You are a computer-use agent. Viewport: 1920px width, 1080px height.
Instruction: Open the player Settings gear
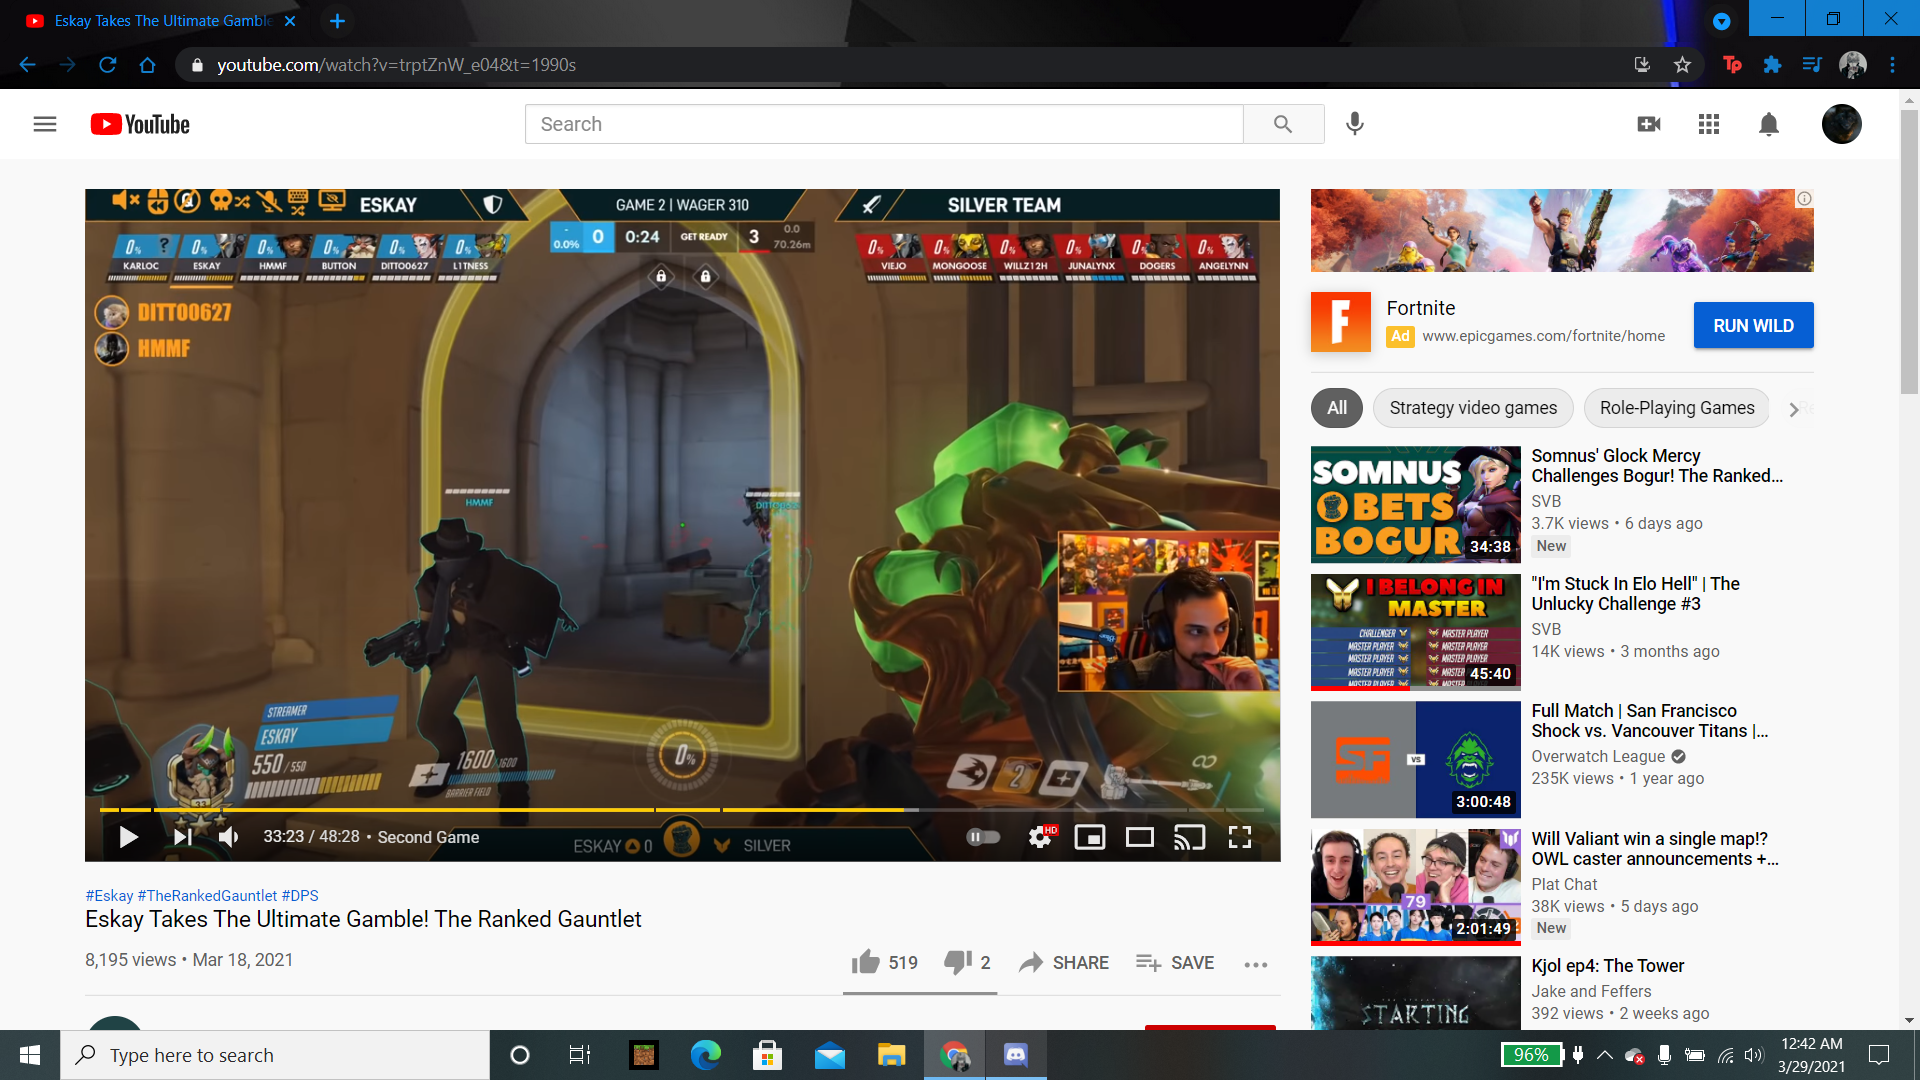(x=1039, y=837)
